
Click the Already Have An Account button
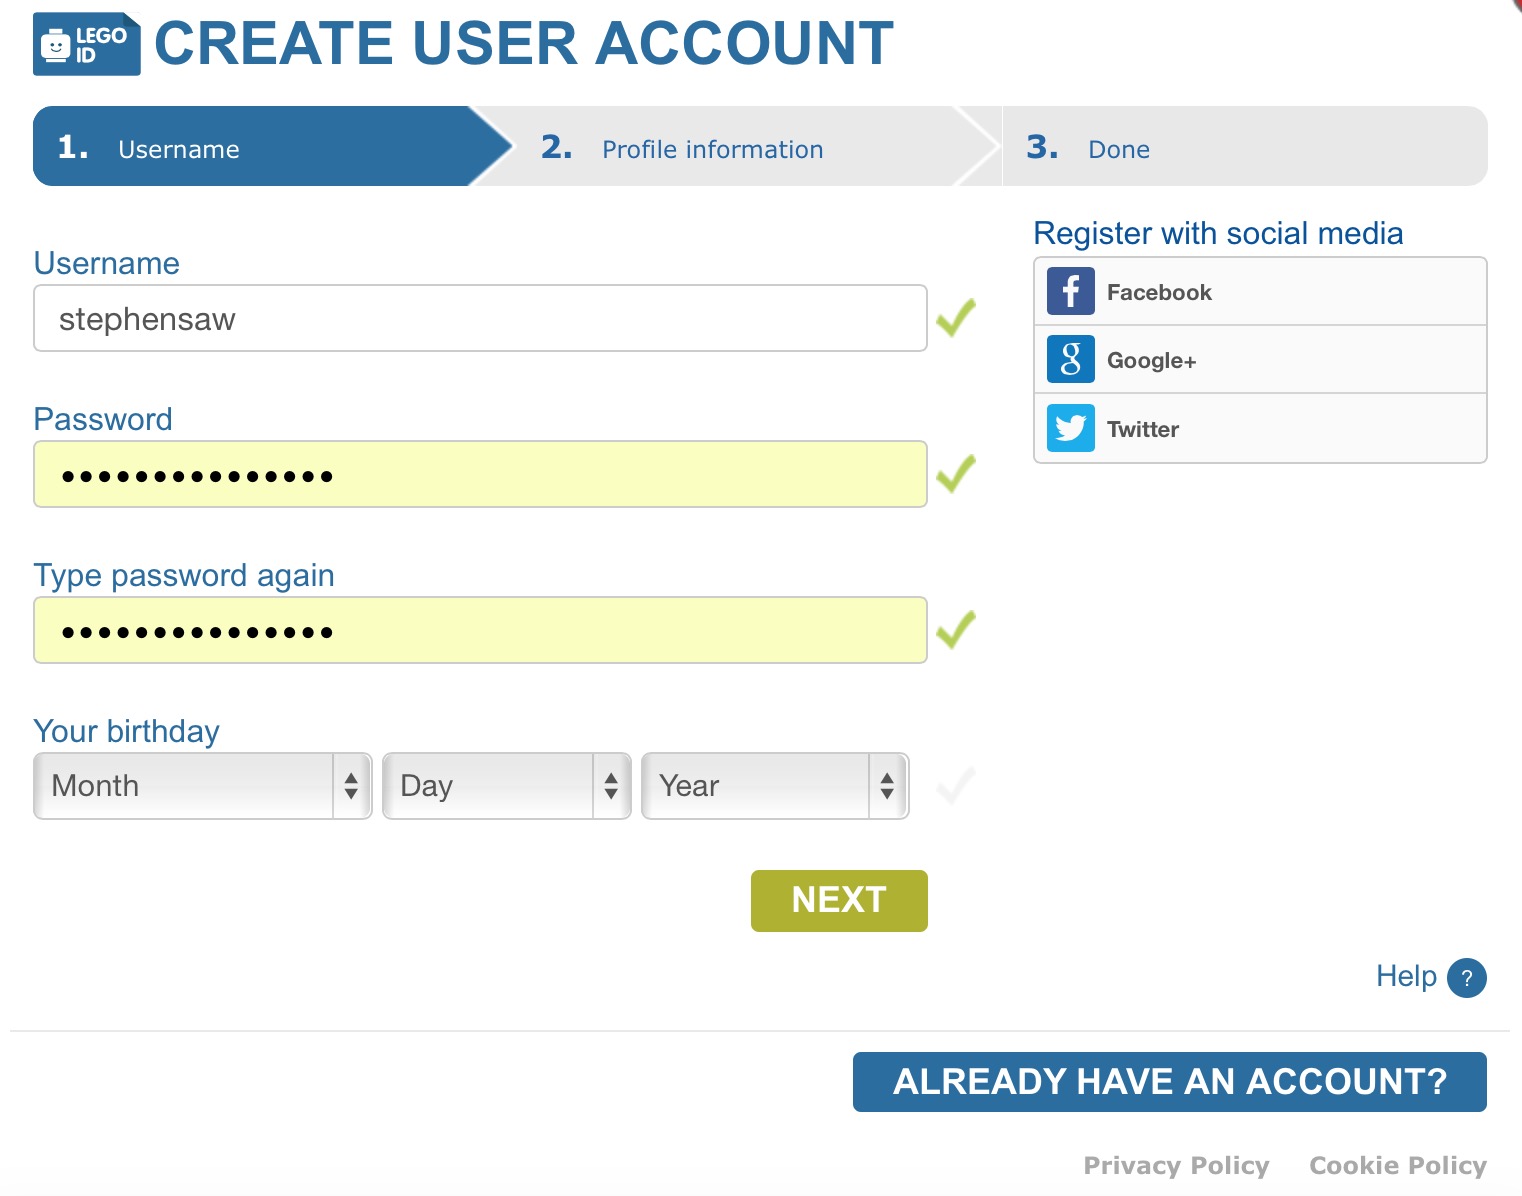click(x=1170, y=1081)
